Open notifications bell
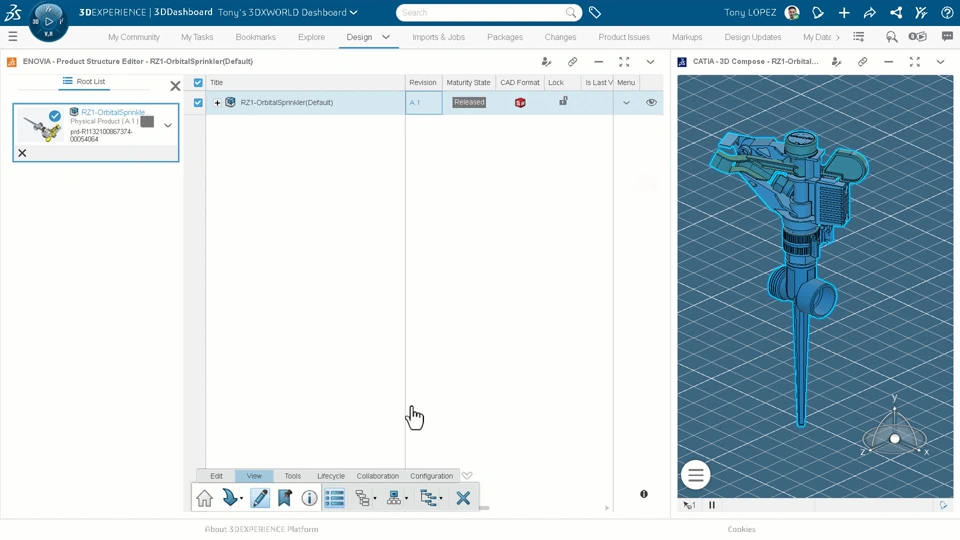The height and width of the screenshot is (540, 960). click(818, 12)
